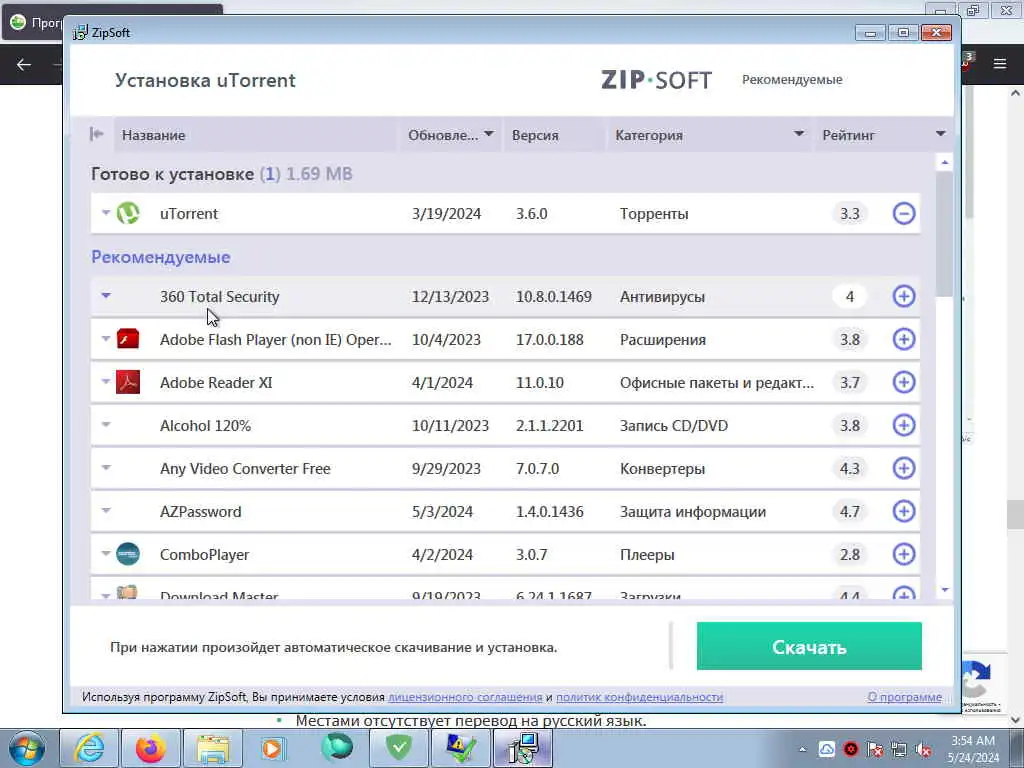Expand Adobe Flash Player row details
The height and width of the screenshot is (768, 1024).
[x=106, y=338]
